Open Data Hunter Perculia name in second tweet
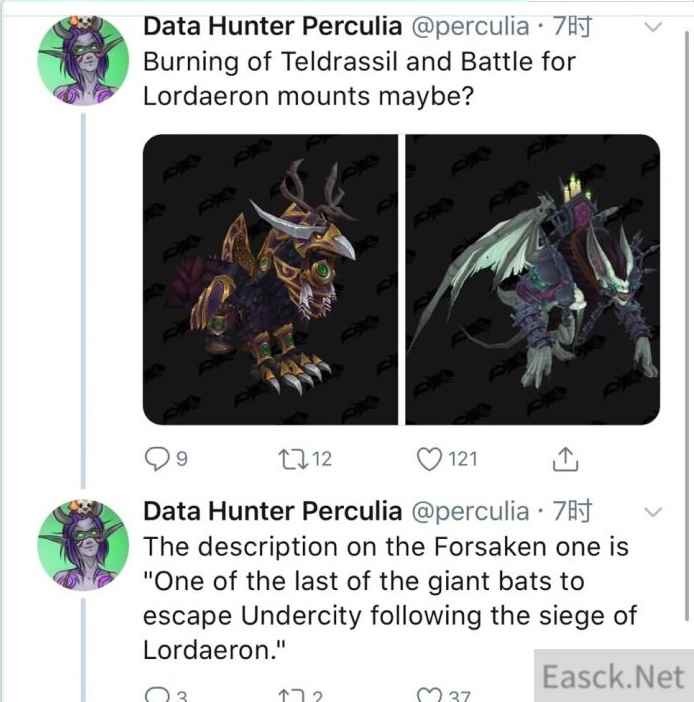The width and height of the screenshot is (694, 702). point(273,511)
